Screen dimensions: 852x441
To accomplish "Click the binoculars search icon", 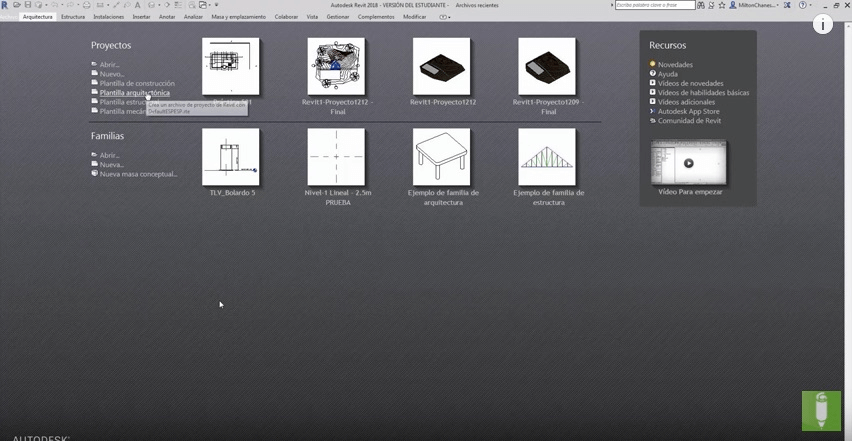I will tap(701, 5).
